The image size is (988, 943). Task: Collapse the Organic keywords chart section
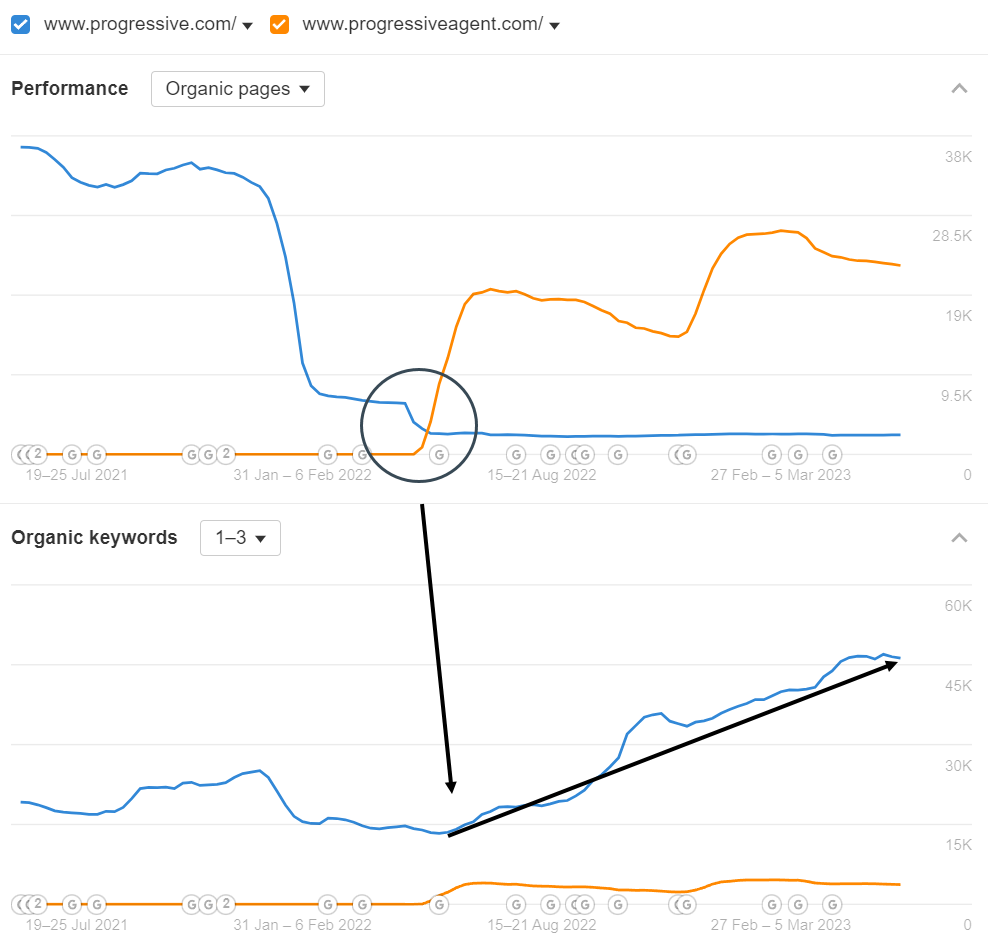pos(959,537)
